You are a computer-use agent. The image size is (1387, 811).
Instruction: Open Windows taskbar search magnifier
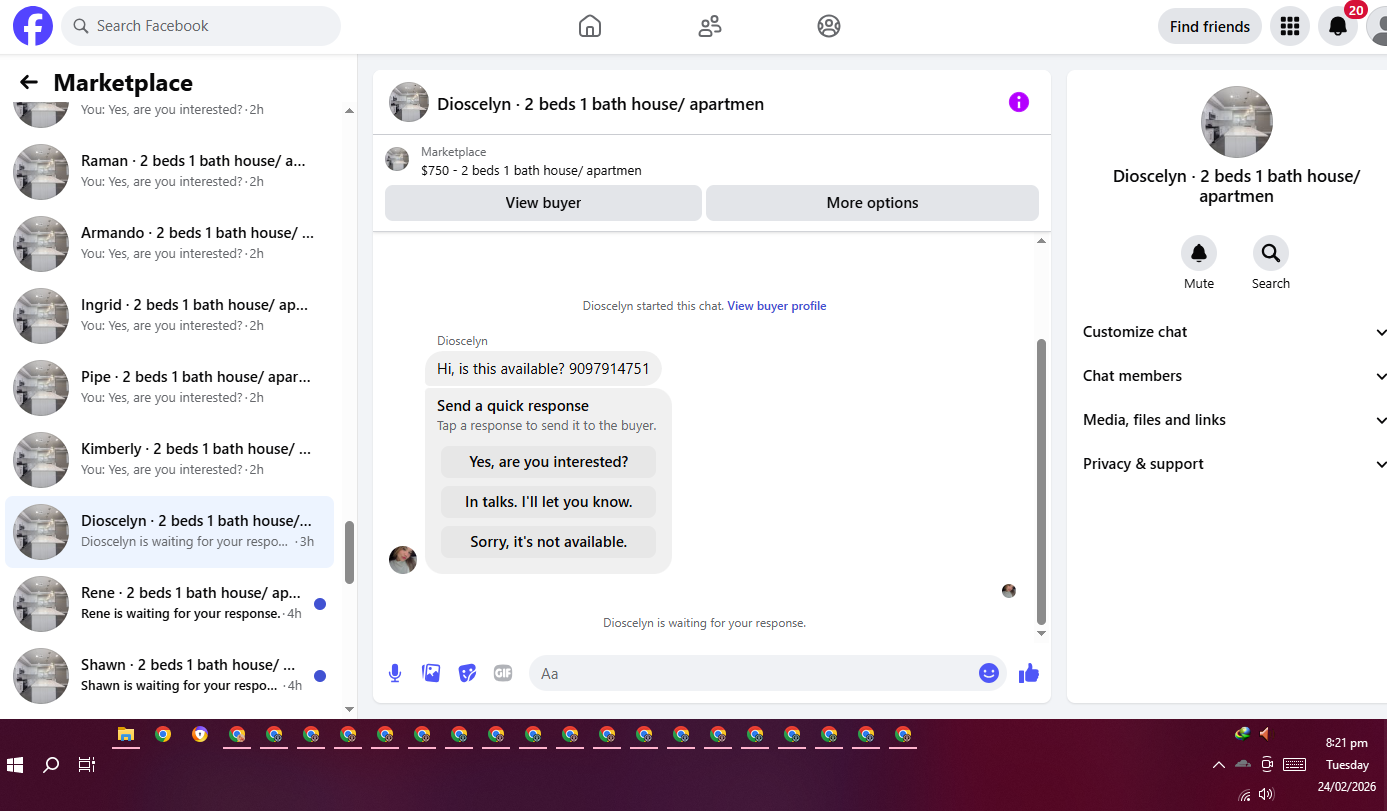[x=51, y=765]
